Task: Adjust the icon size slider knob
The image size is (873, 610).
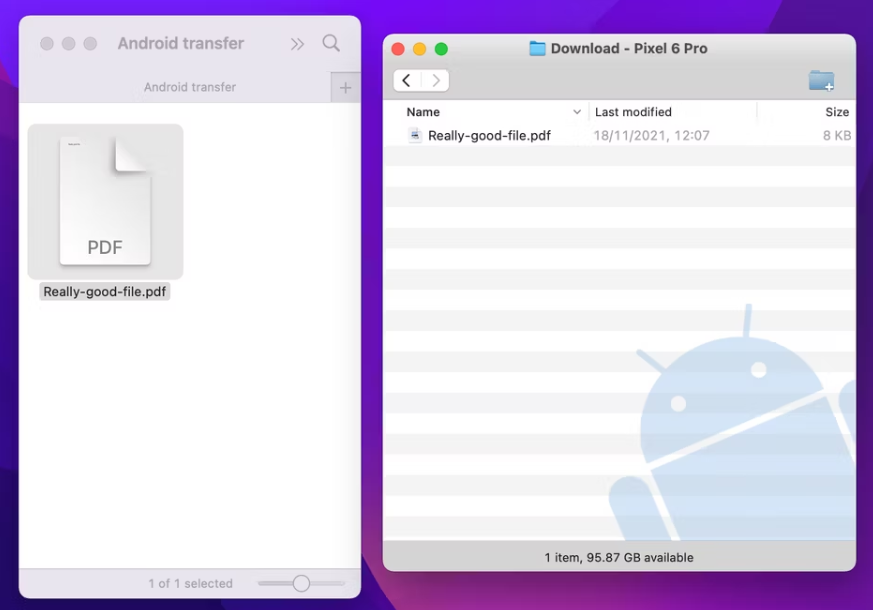Action: pos(301,583)
